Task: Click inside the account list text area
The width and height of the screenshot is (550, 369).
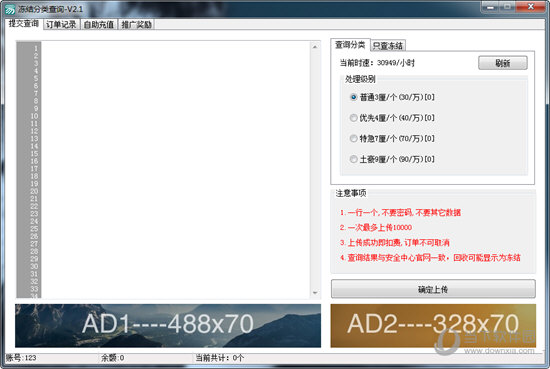Action: coord(175,170)
